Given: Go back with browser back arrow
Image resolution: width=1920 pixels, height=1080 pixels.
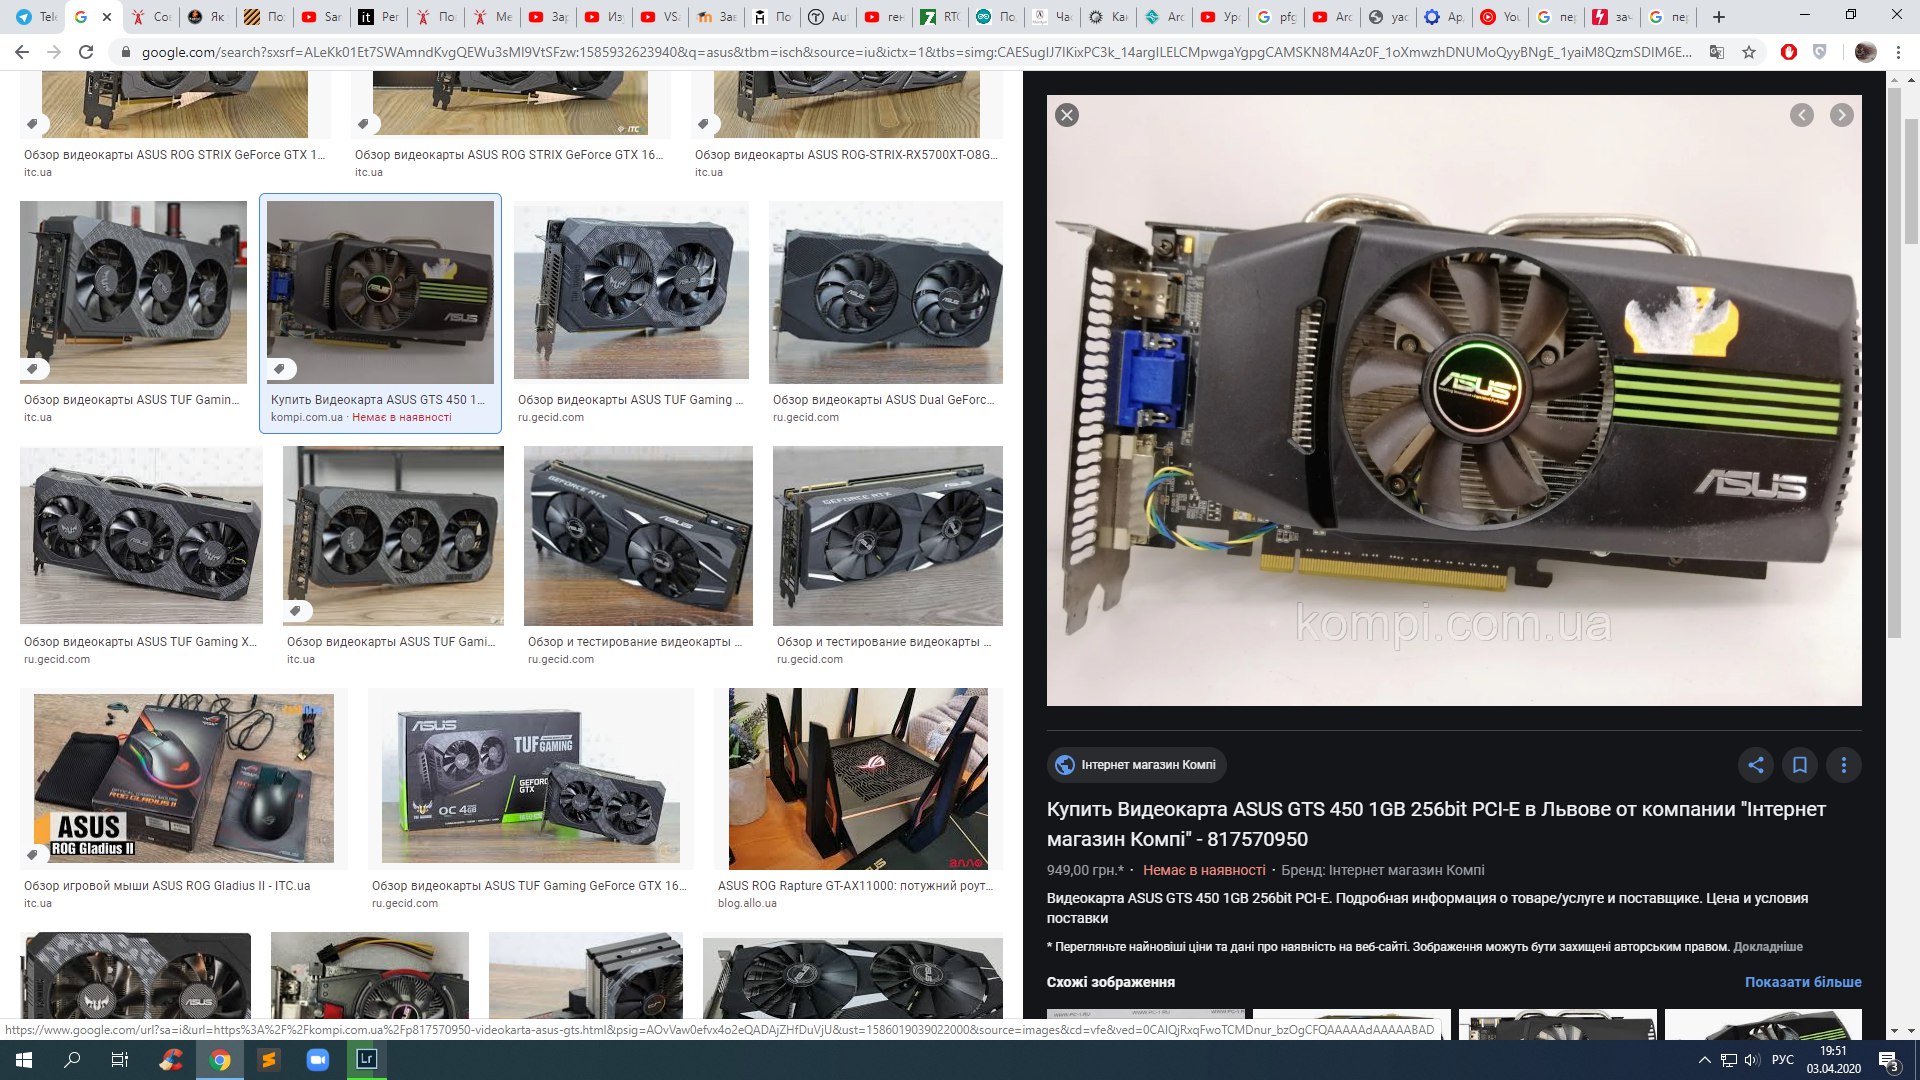Looking at the screenshot, I should 22,52.
